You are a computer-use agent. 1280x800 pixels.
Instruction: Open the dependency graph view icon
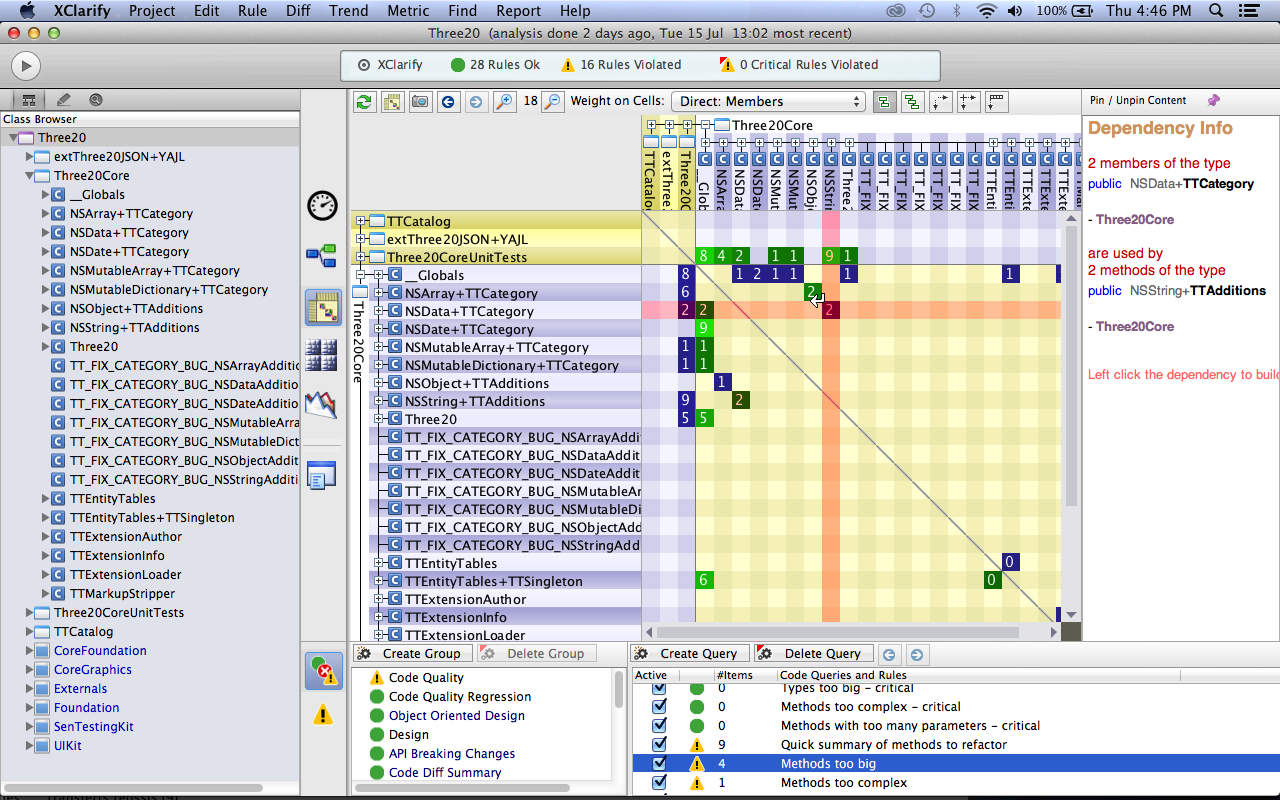[x=322, y=256]
